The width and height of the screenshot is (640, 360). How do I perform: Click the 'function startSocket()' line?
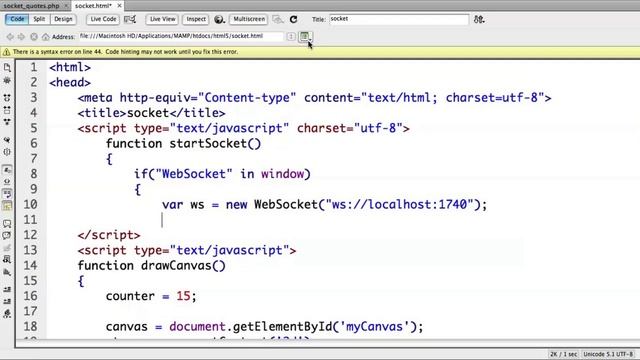(183, 144)
